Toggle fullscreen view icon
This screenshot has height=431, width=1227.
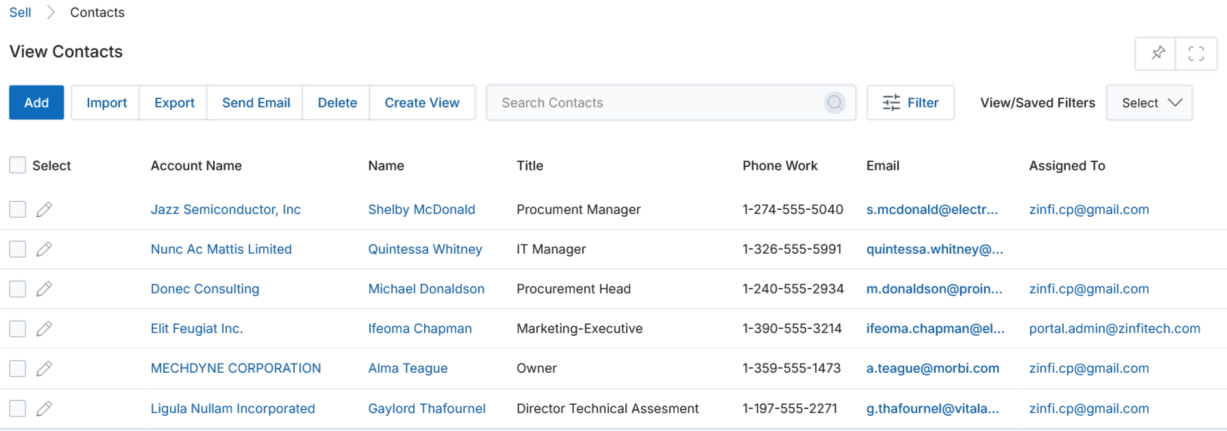[1196, 53]
